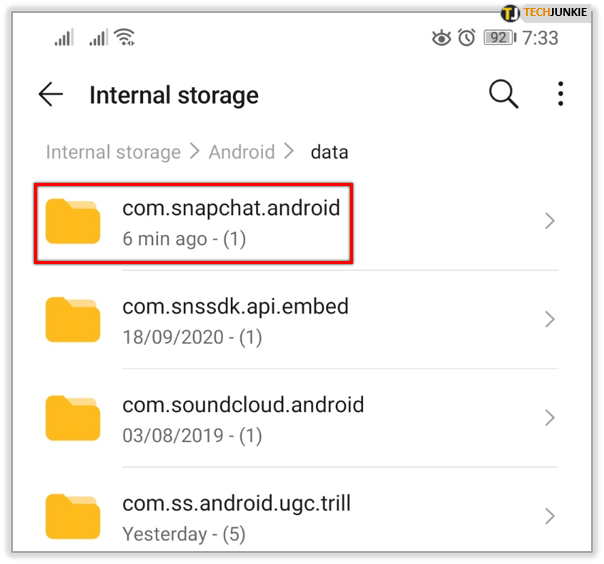The image size is (604, 564).
Task: Expand com.ss.android.ugc.trill using its chevron
Action: point(550,516)
